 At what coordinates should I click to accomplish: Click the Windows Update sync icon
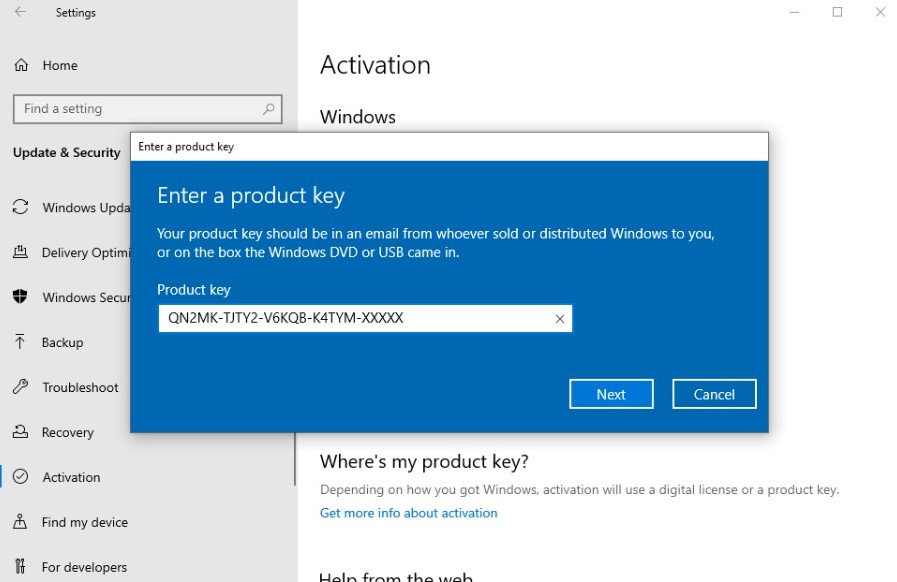pos(21,207)
